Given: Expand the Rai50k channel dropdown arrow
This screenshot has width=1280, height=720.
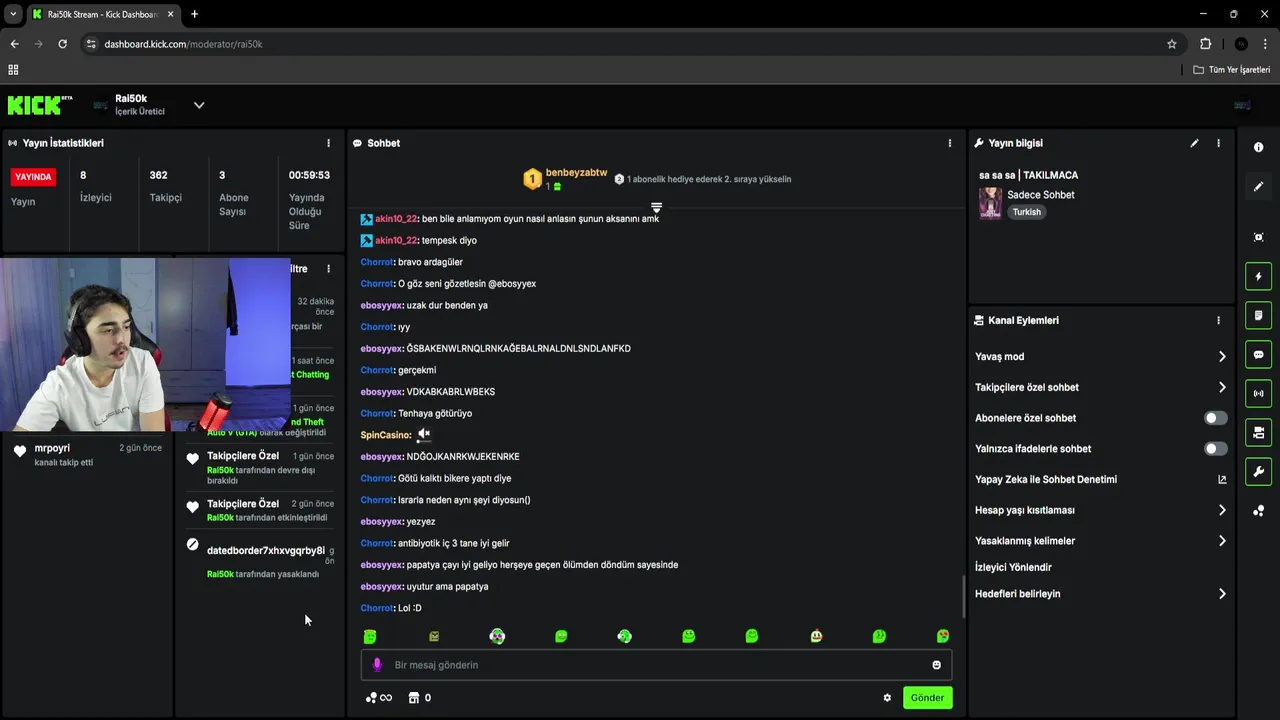Looking at the screenshot, I should point(199,105).
